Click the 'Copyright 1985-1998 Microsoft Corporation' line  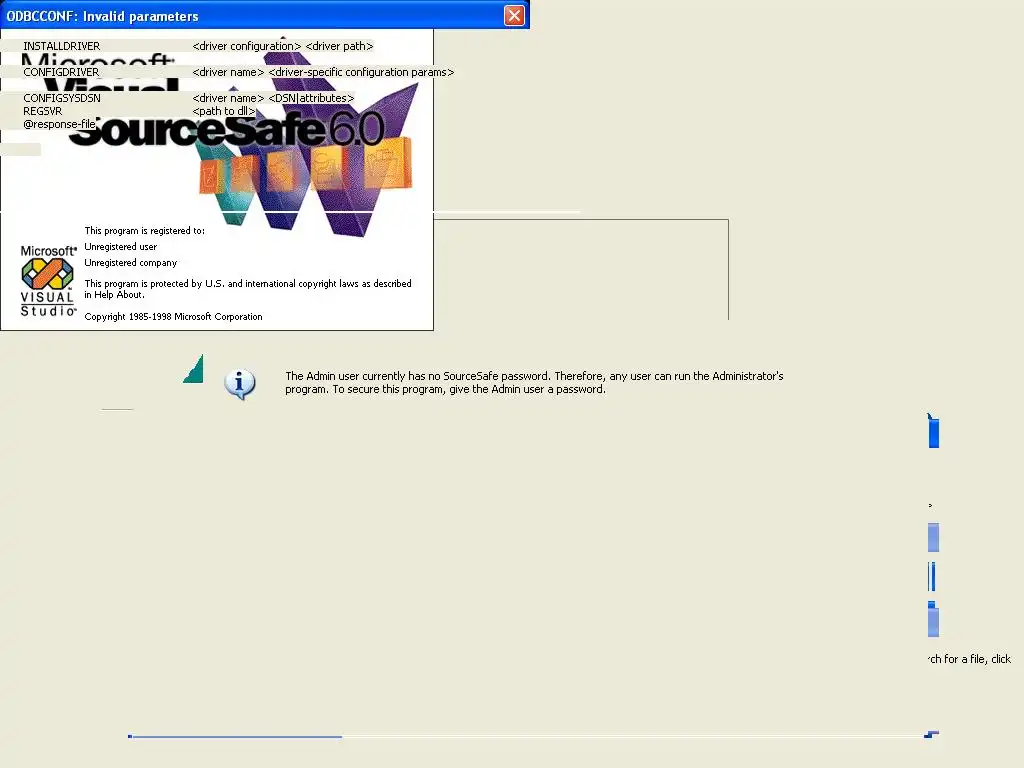[x=173, y=317]
